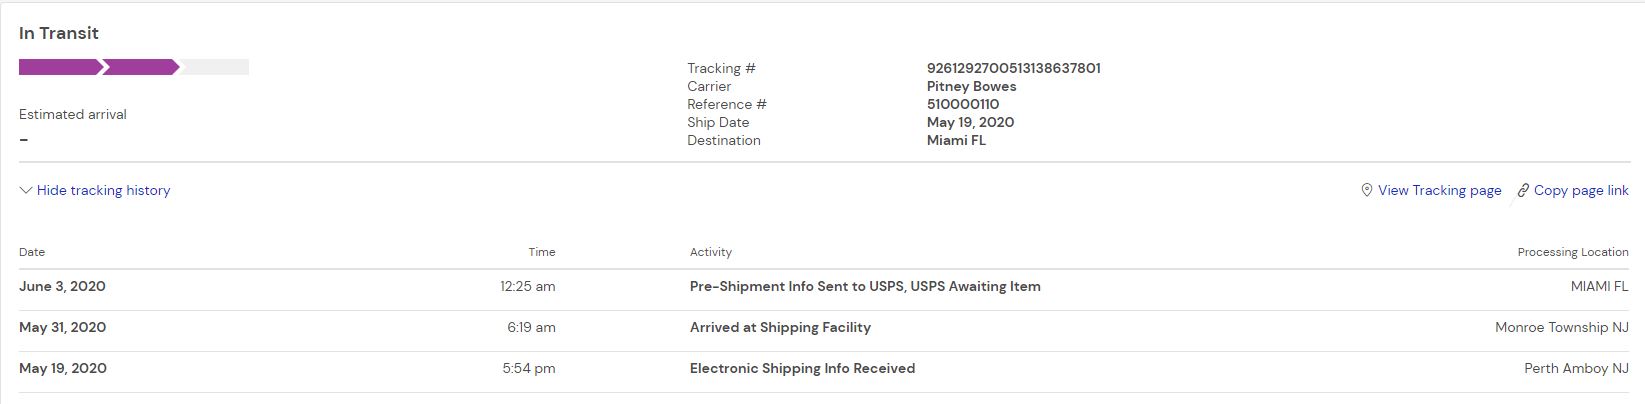Click the first purple progress segment
1645x404 pixels.
[x=58, y=67]
